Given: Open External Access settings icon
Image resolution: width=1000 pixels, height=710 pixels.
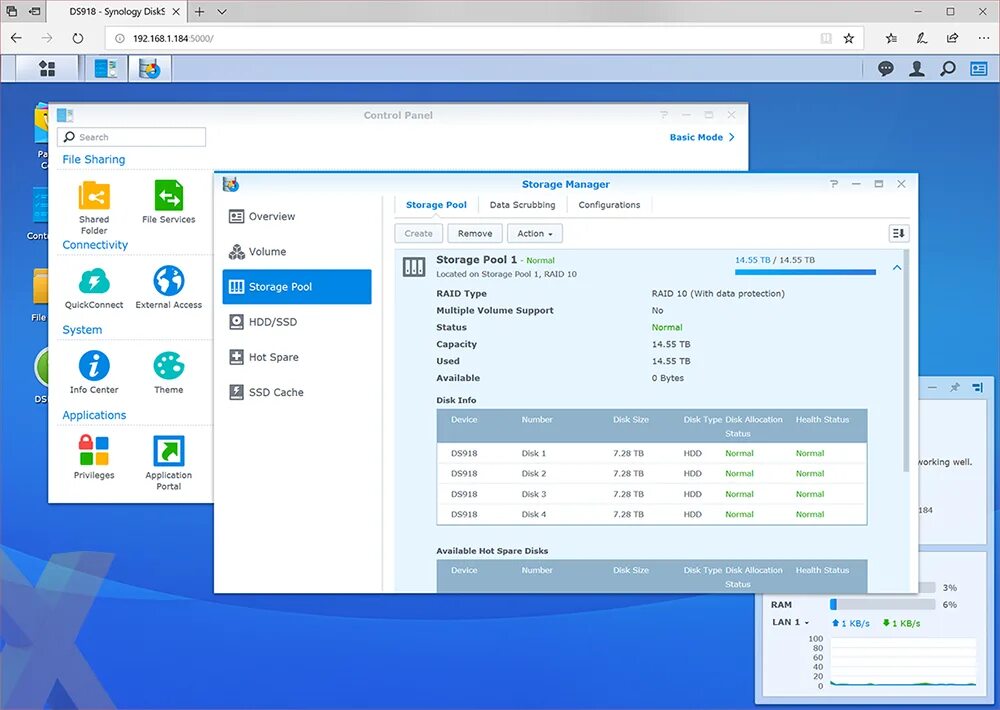Looking at the screenshot, I should coord(168,287).
